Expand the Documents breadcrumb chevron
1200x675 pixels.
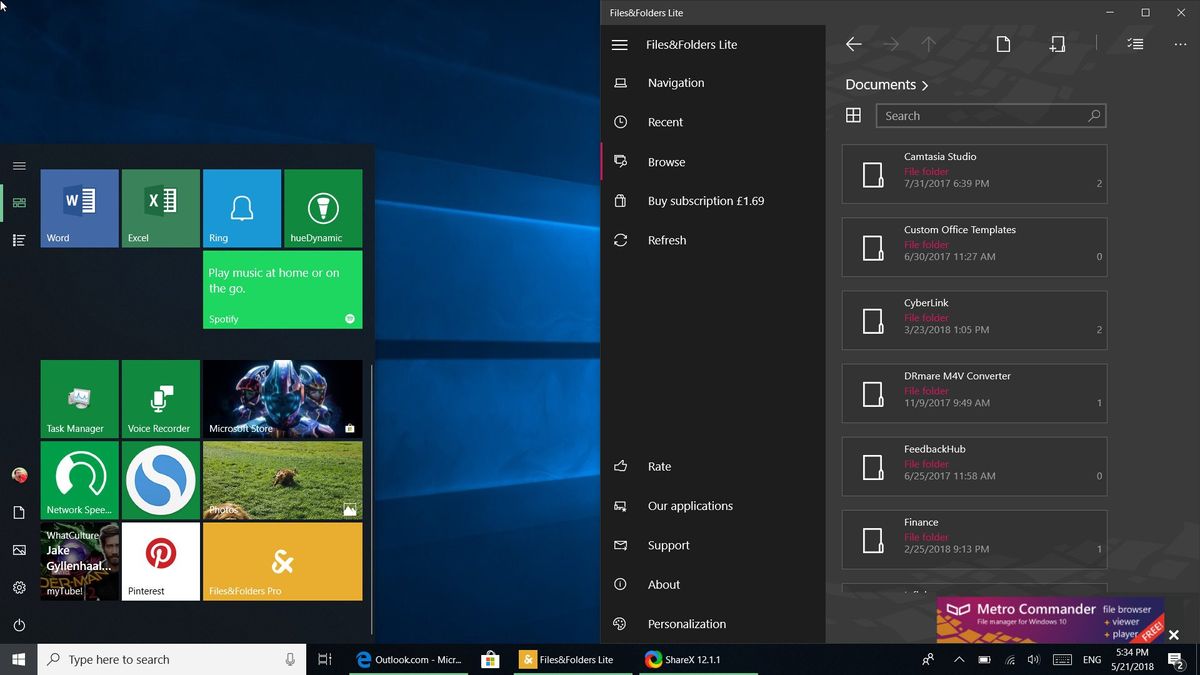click(x=925, y=85)
